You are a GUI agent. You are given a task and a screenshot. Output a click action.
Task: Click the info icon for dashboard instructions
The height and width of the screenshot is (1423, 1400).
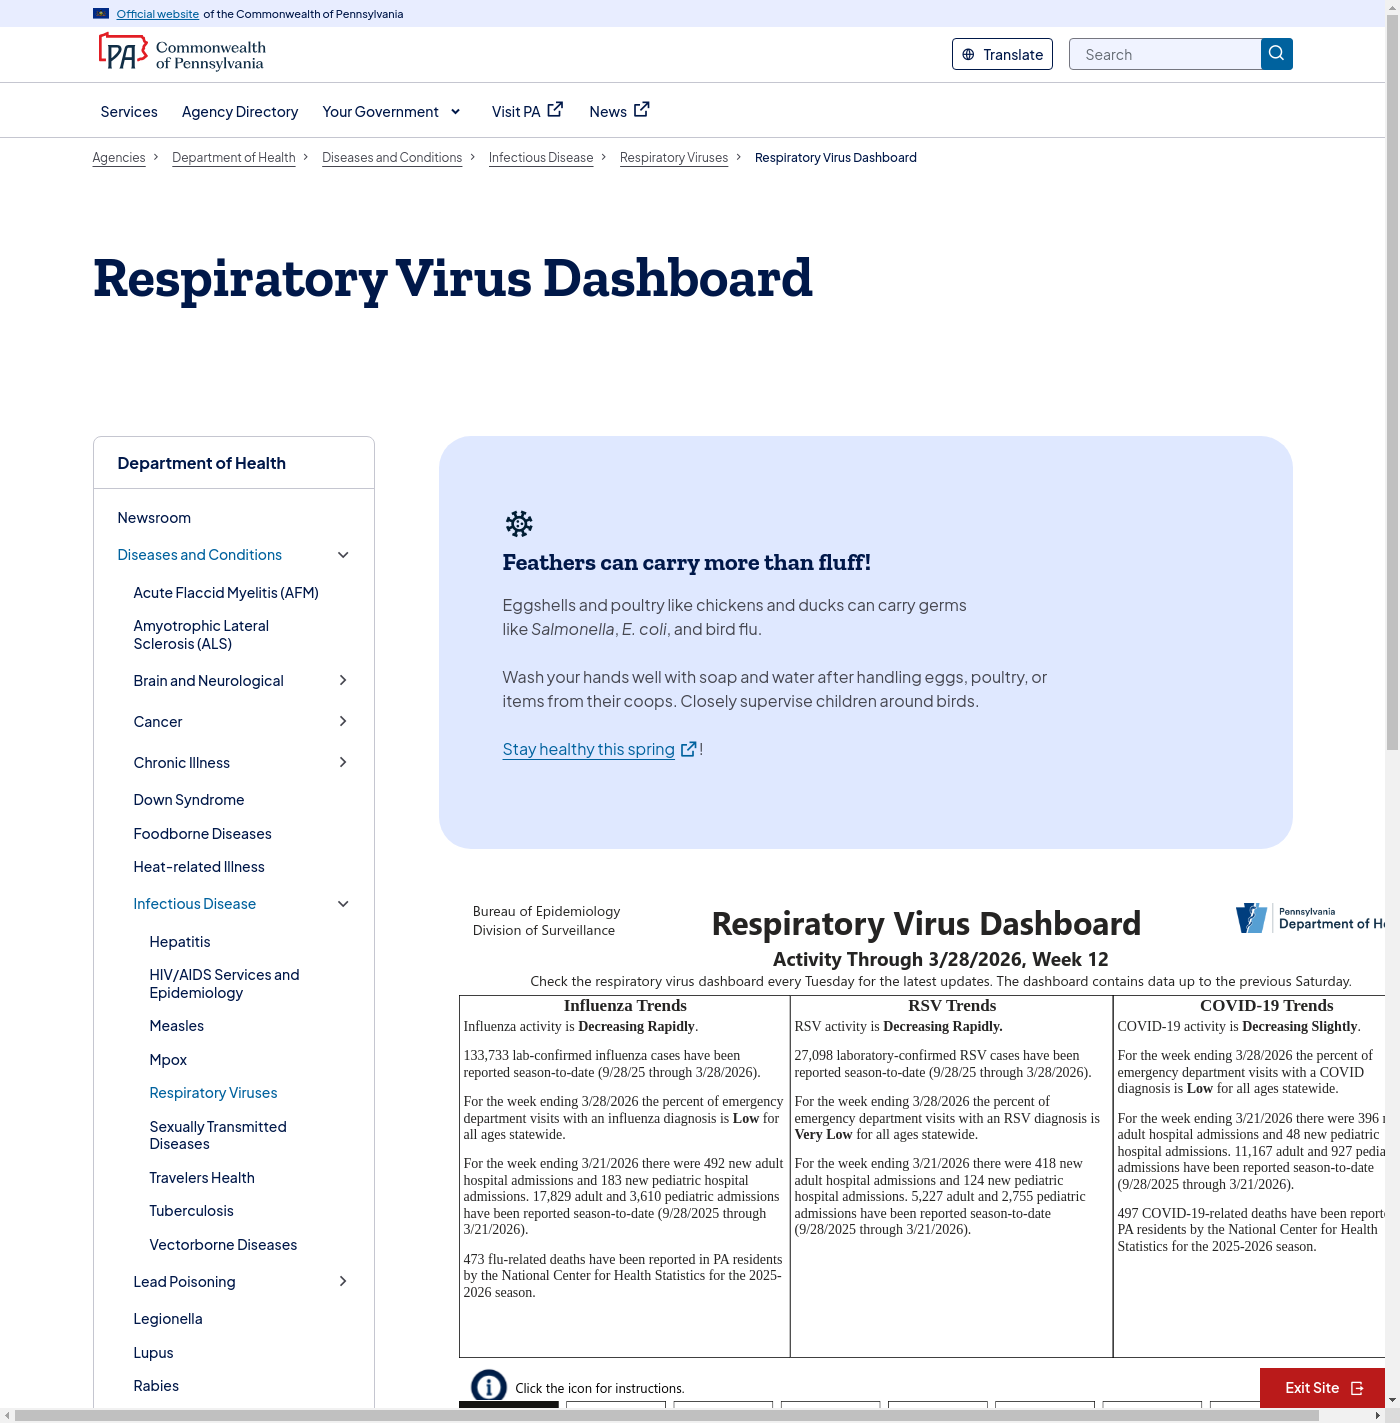pos(489,1386)
